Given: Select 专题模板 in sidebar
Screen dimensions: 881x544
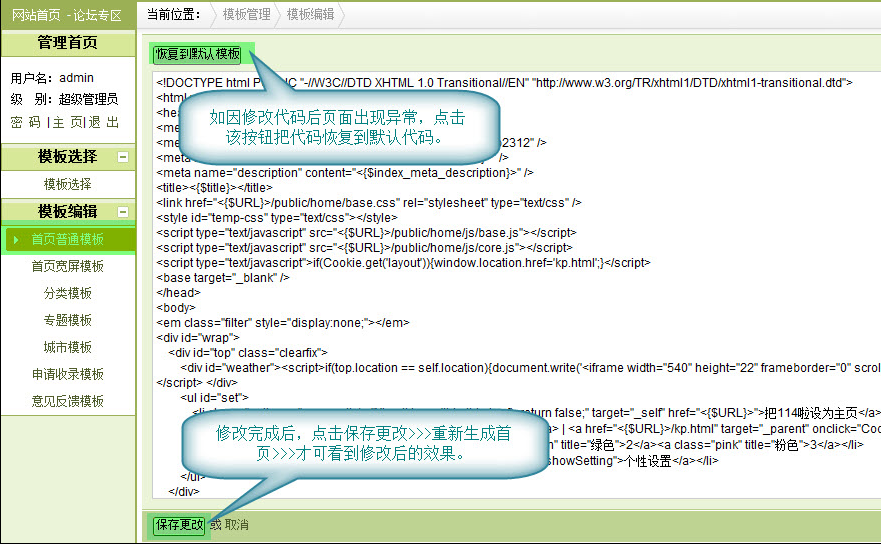Looking at the screenshot, I should click(x=67, y=320).
